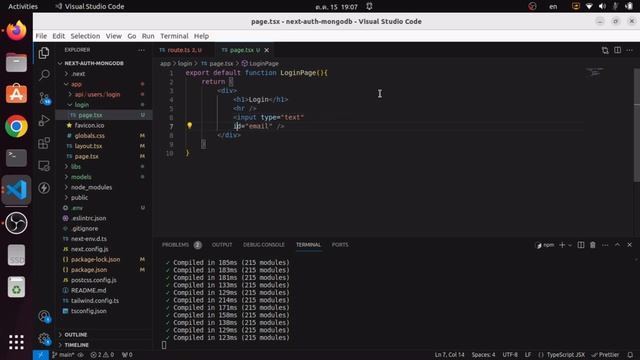Click errors and warnings count in status bar
The image size is (640, 360).
[102, 355]
